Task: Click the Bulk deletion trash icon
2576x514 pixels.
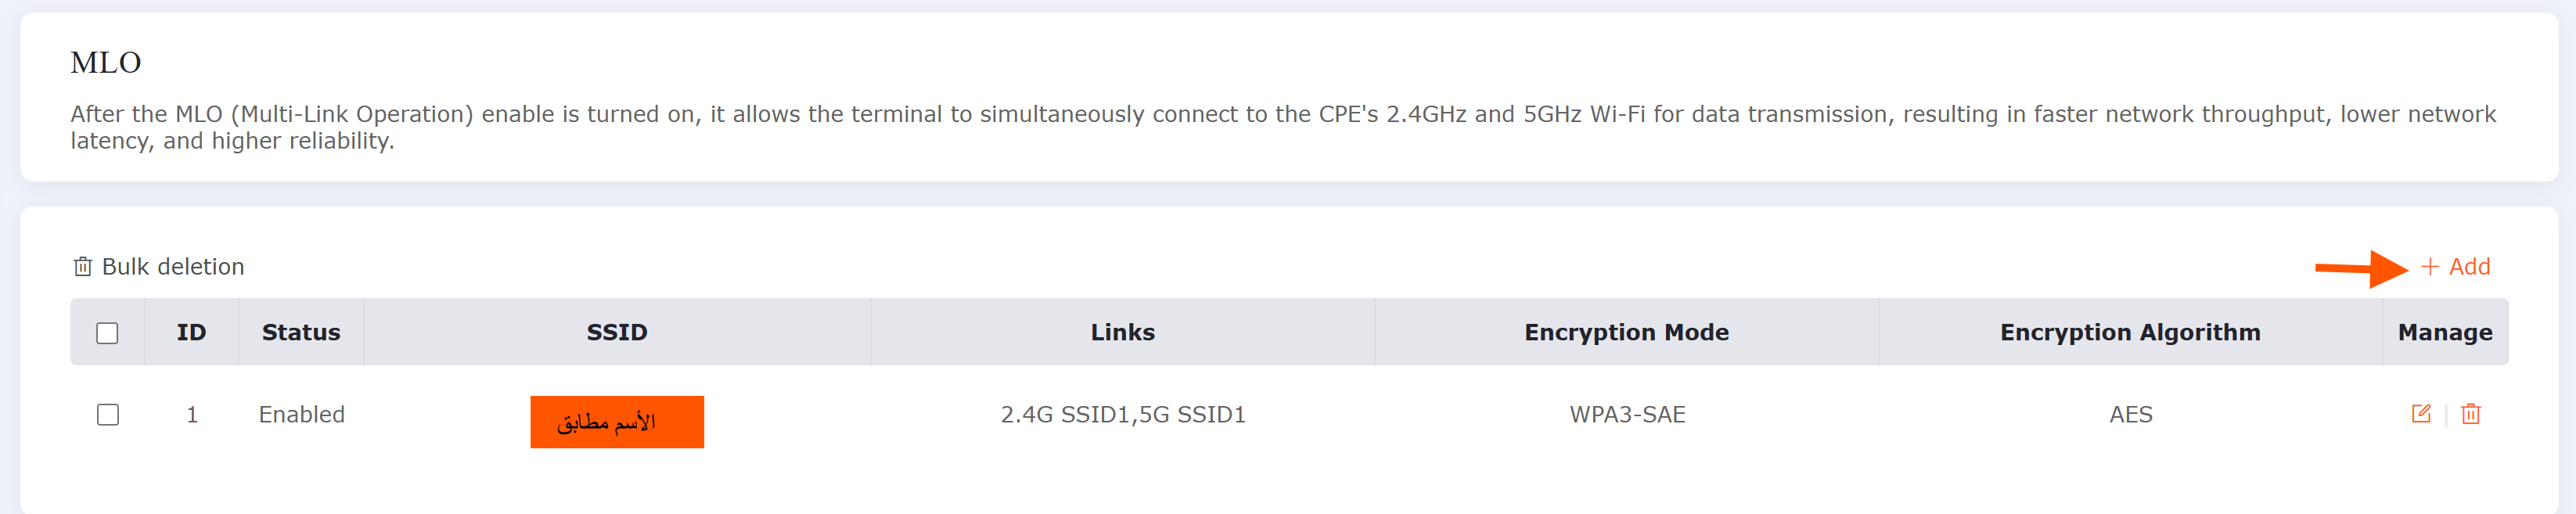Action: click(x=83, y=267)
